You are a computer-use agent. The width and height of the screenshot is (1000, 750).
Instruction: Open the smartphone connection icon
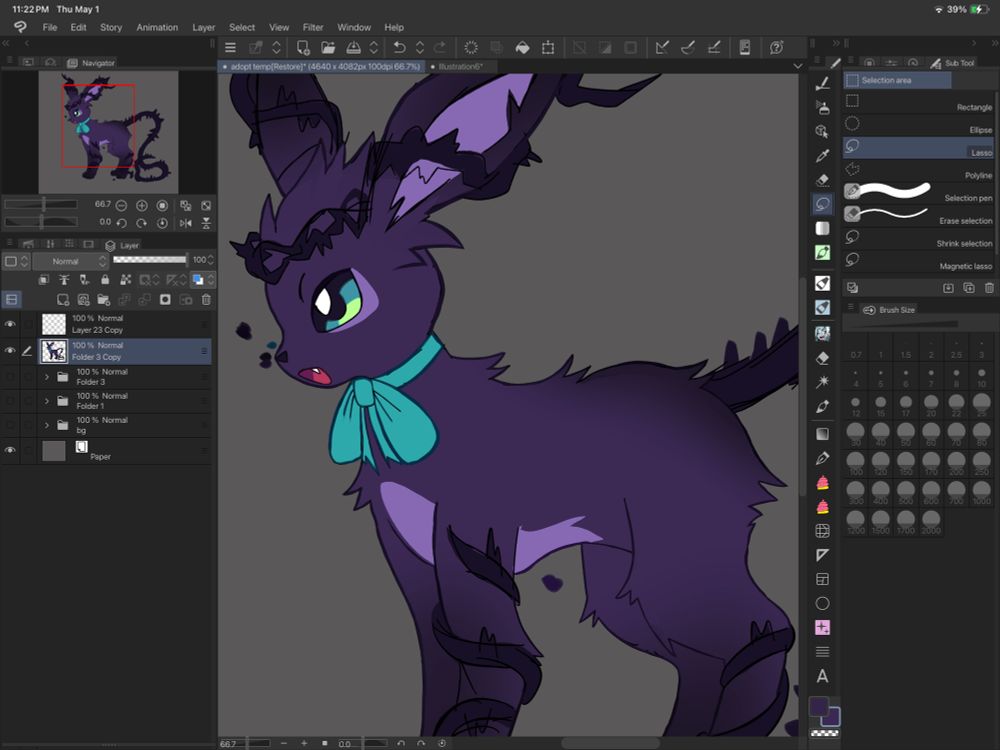click(x=744, y=48)
